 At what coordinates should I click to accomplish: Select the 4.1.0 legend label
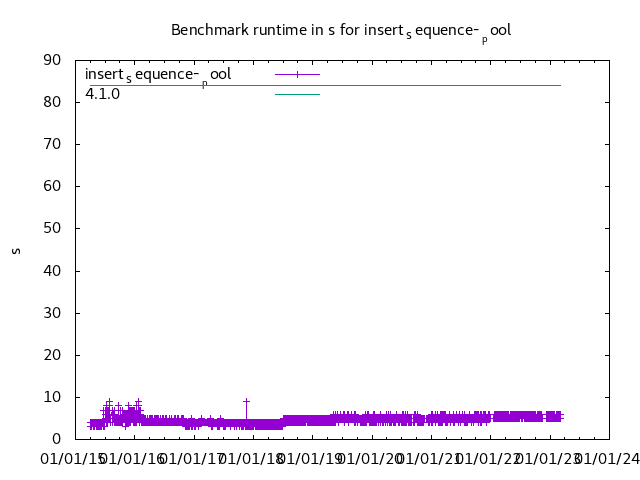(103, 95)
